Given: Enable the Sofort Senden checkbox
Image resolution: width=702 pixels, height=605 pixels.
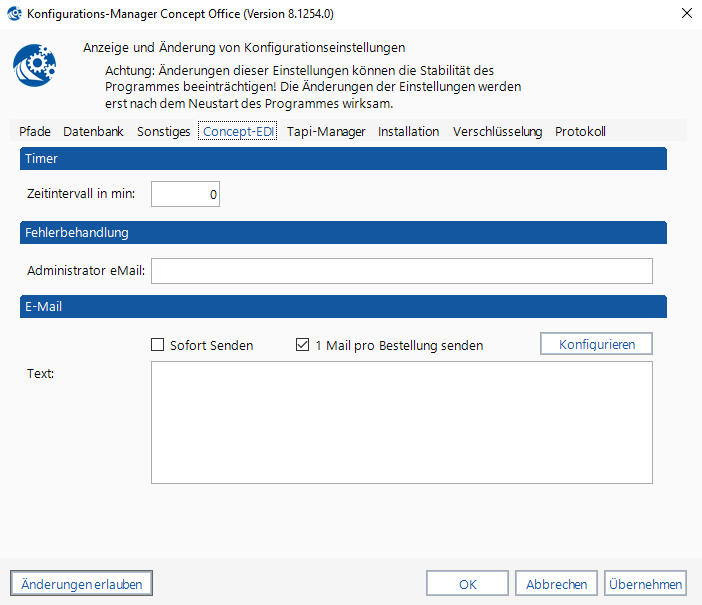Looking at the screenshot, I should 157,345.
